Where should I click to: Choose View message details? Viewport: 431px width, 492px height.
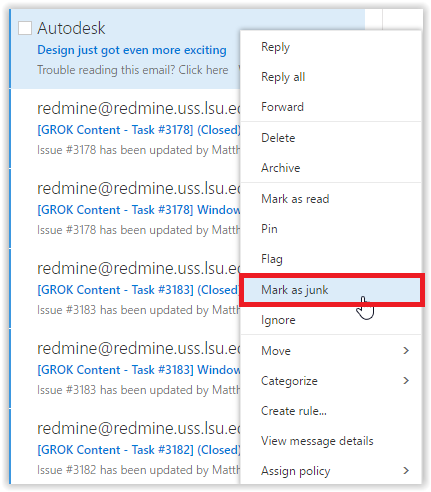coord(317,441)
